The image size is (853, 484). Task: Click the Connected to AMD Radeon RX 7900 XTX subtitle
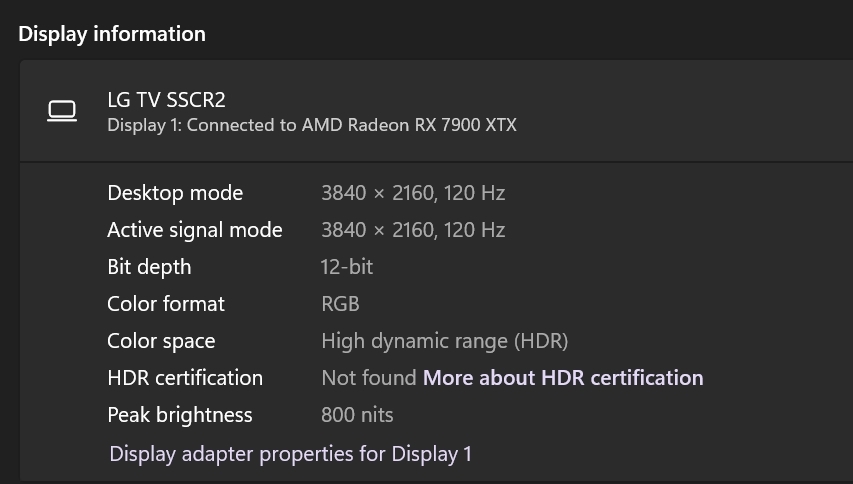click(312, 125)
